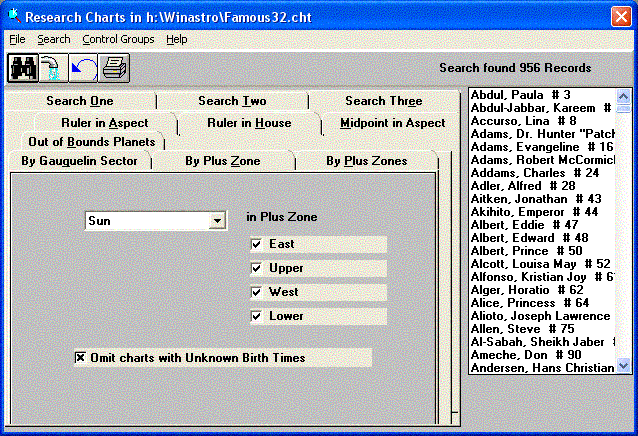Open the Control Groups menu
The height and width of the screenshot is (436, 638).
click(118, 39)
